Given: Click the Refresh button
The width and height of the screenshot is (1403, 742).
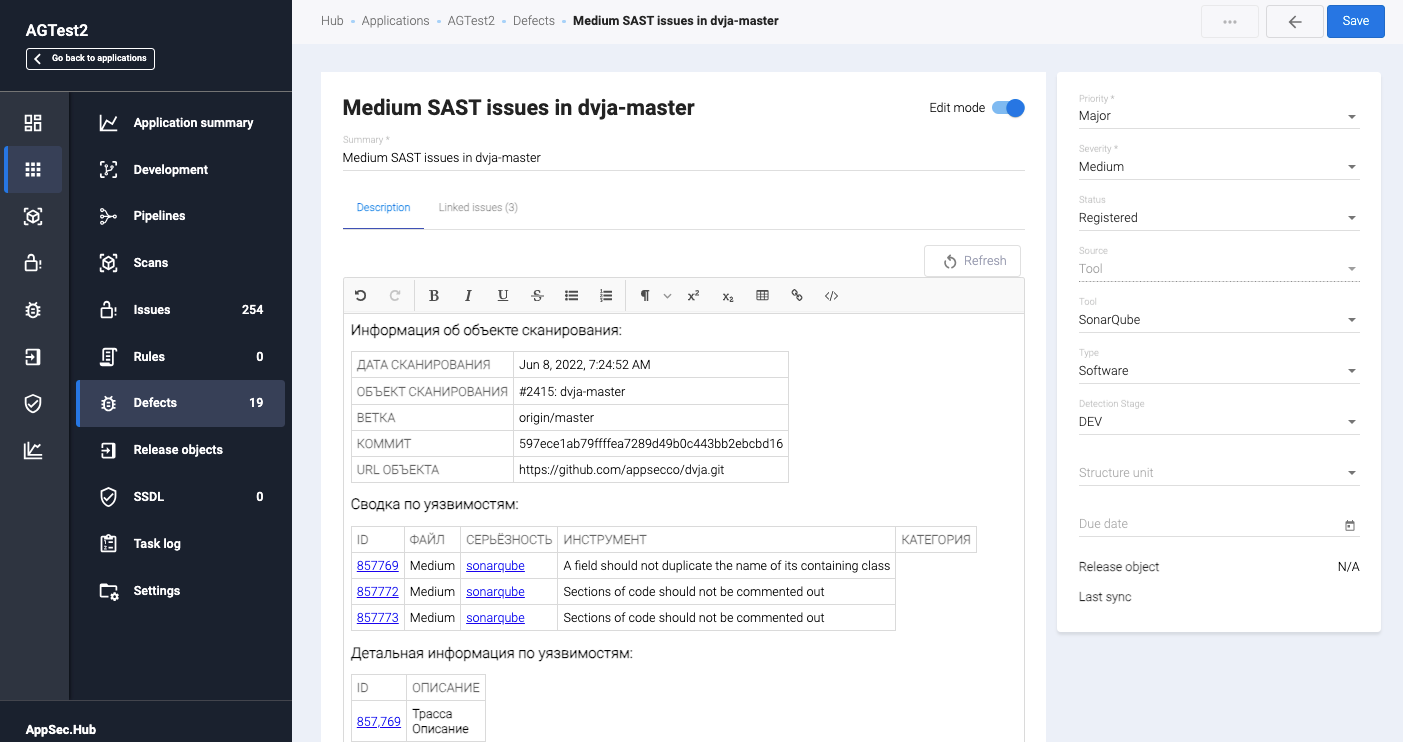Looking at the screenshot, I should (x=972, y=261).
